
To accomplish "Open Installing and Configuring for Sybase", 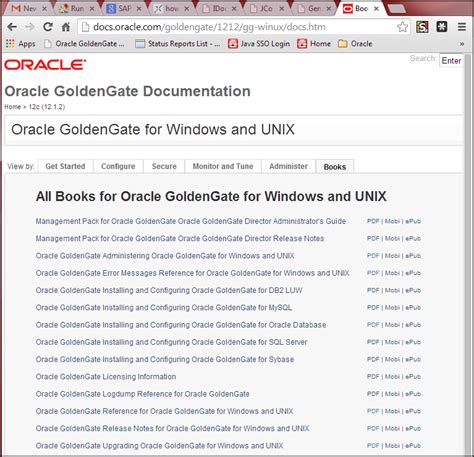I will pos(165,360).
